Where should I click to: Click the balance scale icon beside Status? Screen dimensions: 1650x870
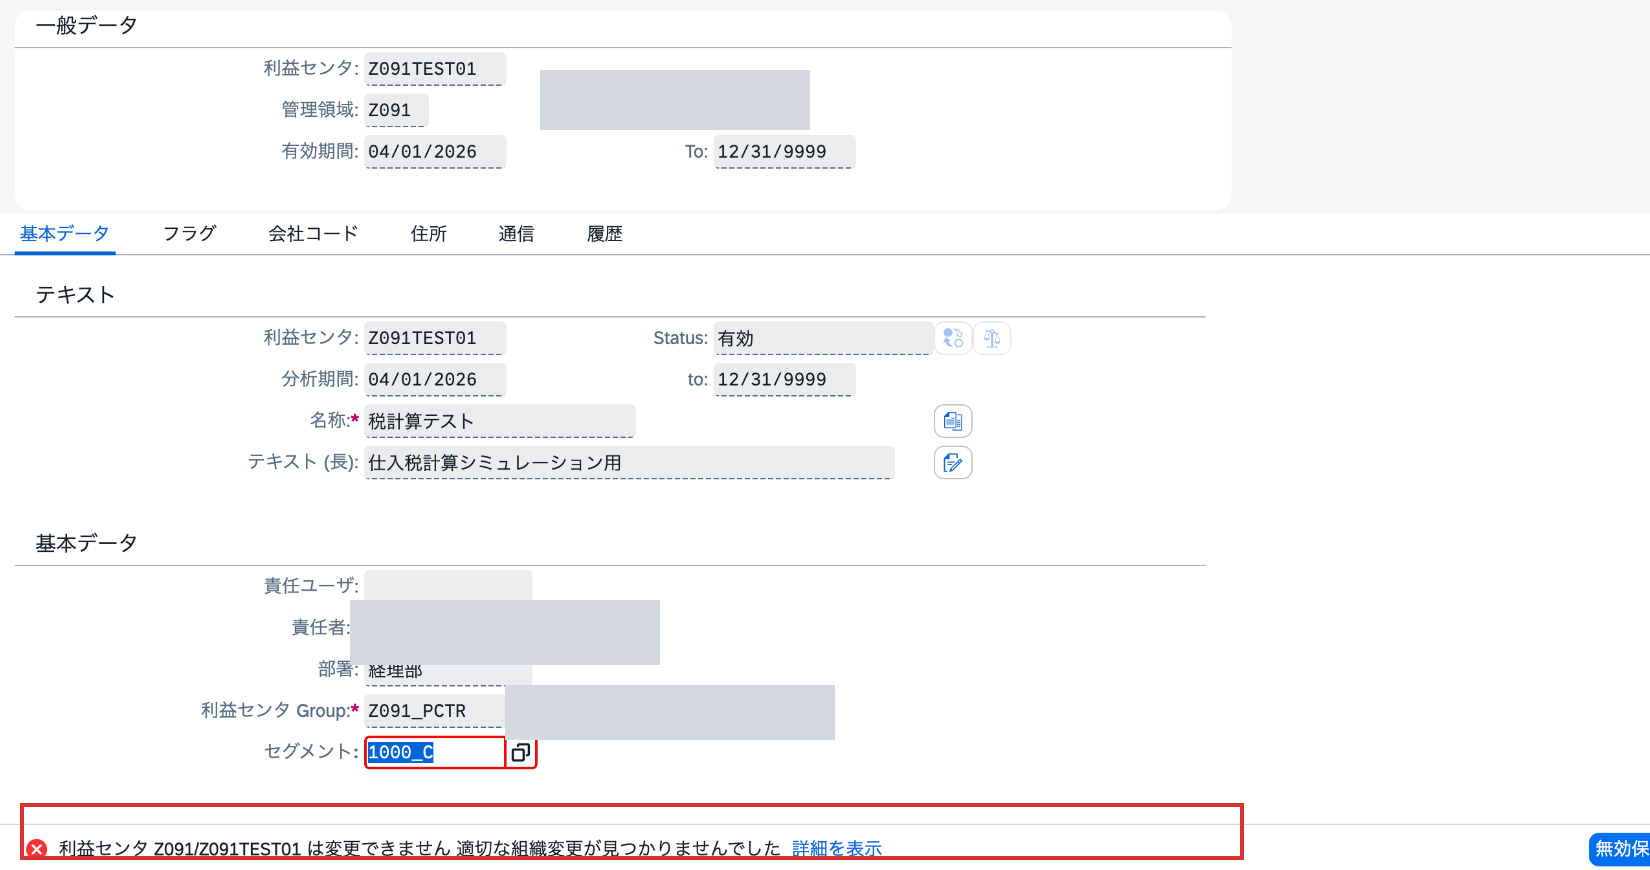[992, 338]
